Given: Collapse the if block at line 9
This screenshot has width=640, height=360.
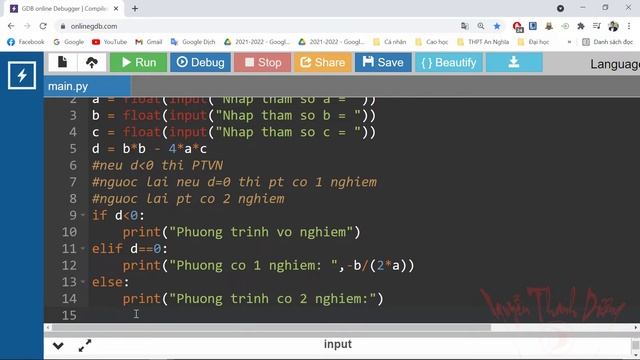Looking at the screenshot, I should coord(83,215).
